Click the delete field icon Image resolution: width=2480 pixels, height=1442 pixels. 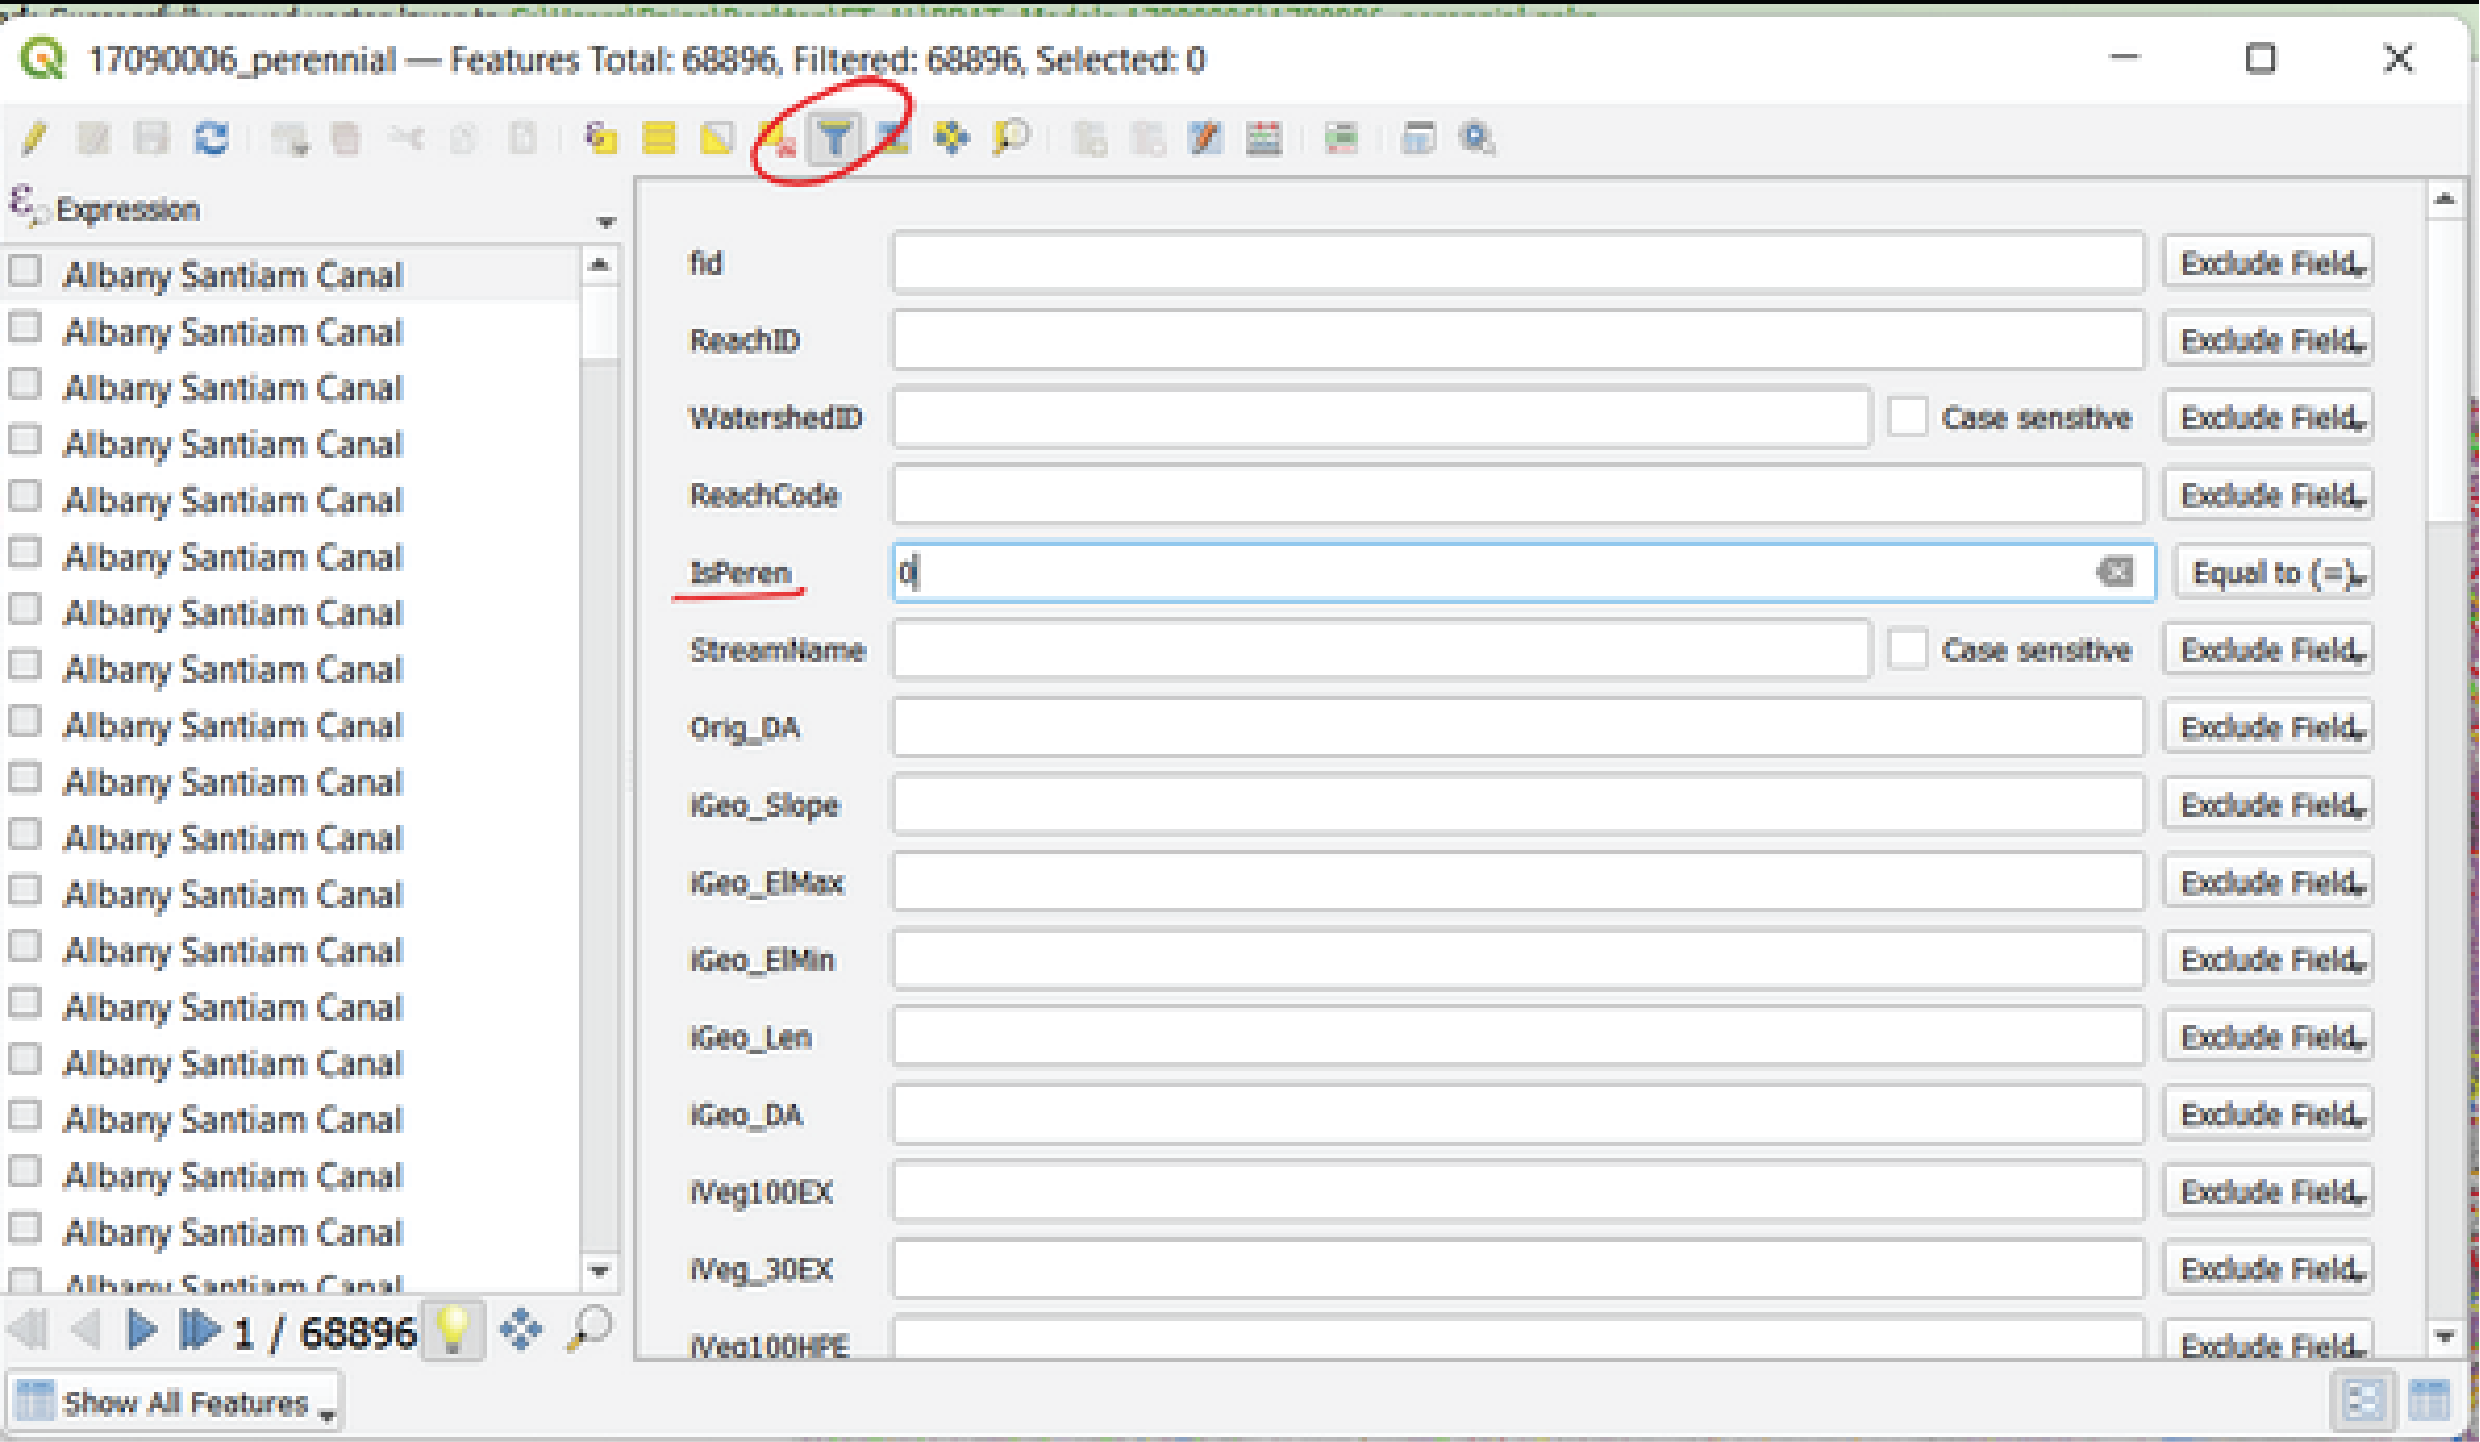tap(1147, 138)
